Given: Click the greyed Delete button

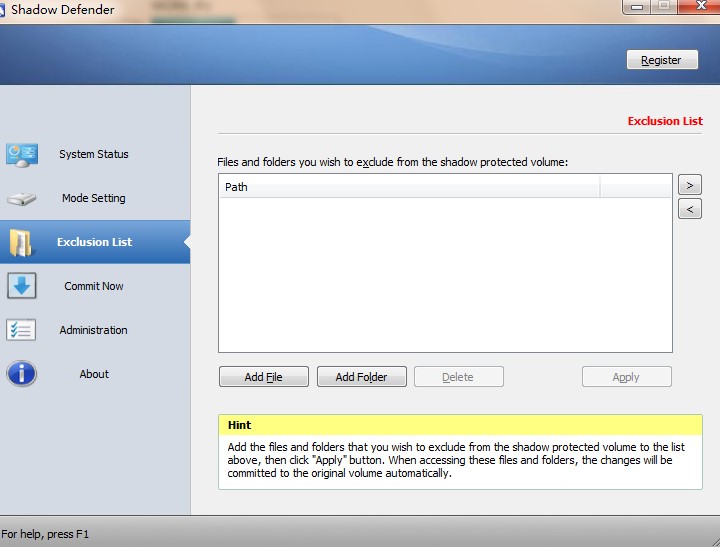Looking at the screenshot, I should [458, 377].
